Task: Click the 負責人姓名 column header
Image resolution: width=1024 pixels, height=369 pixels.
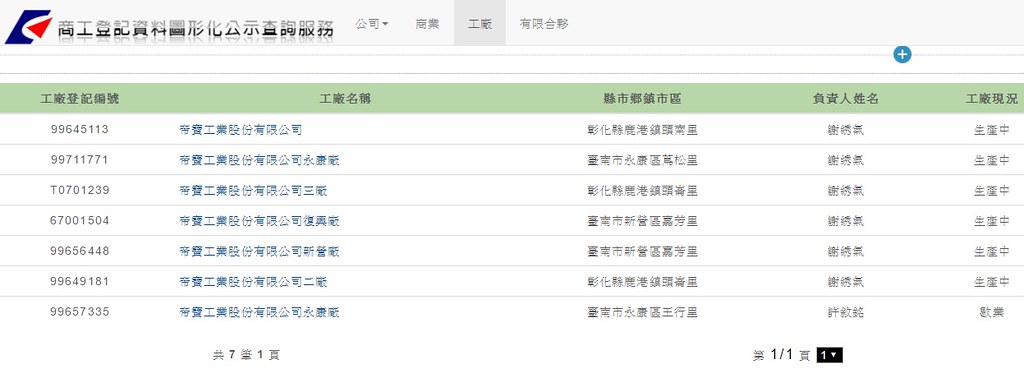Action: click(845, 99)
